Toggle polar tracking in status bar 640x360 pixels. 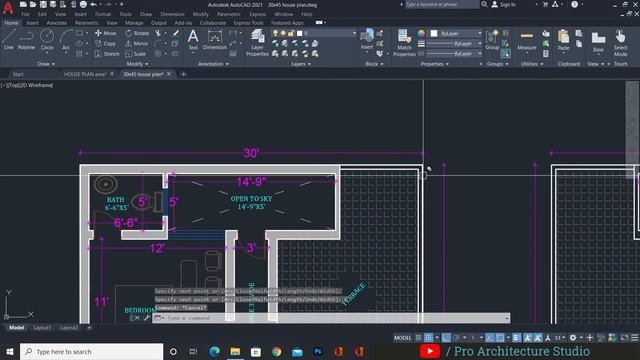click(456, 338)
